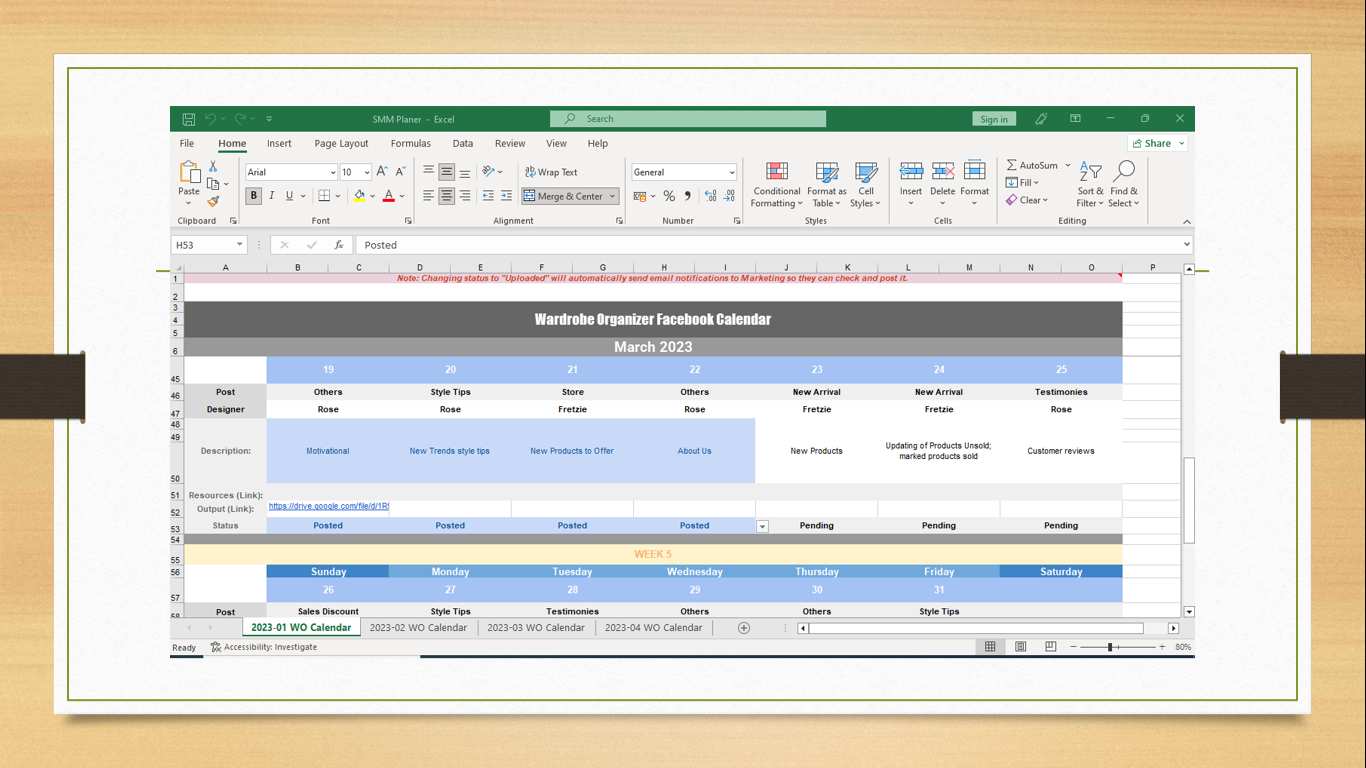1366x768 pixels.
Task: Open the drive.google.com output link
Action: pyautogui.click(x=328, y=507)
